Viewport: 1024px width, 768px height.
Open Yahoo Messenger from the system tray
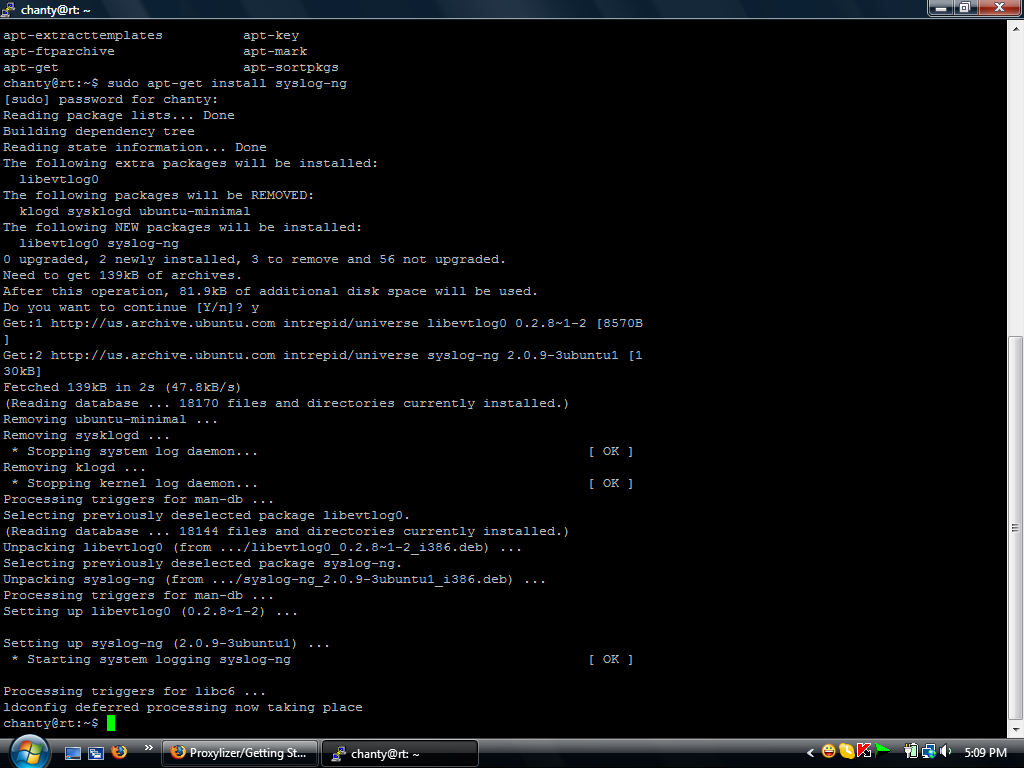point(830,753)
